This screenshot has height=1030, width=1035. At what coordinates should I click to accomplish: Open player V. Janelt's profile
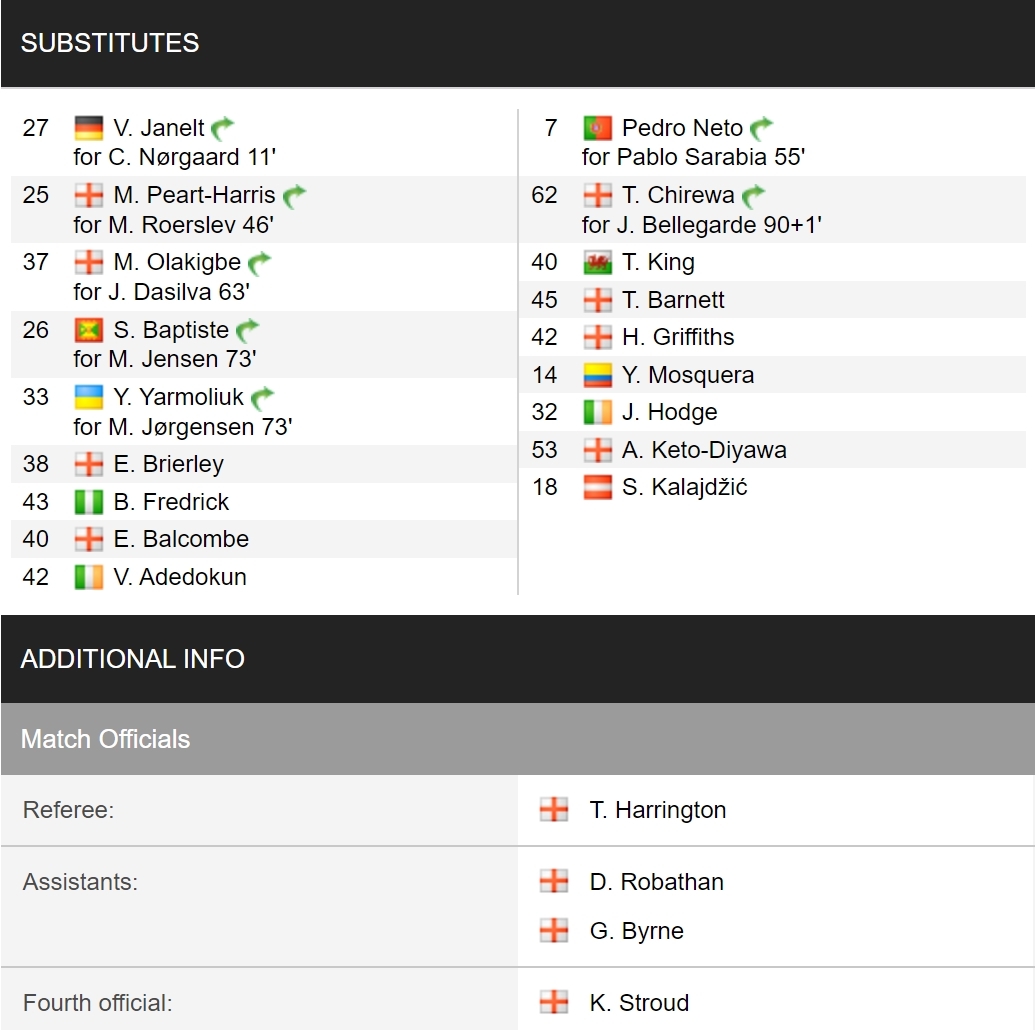tap(158, 128)
